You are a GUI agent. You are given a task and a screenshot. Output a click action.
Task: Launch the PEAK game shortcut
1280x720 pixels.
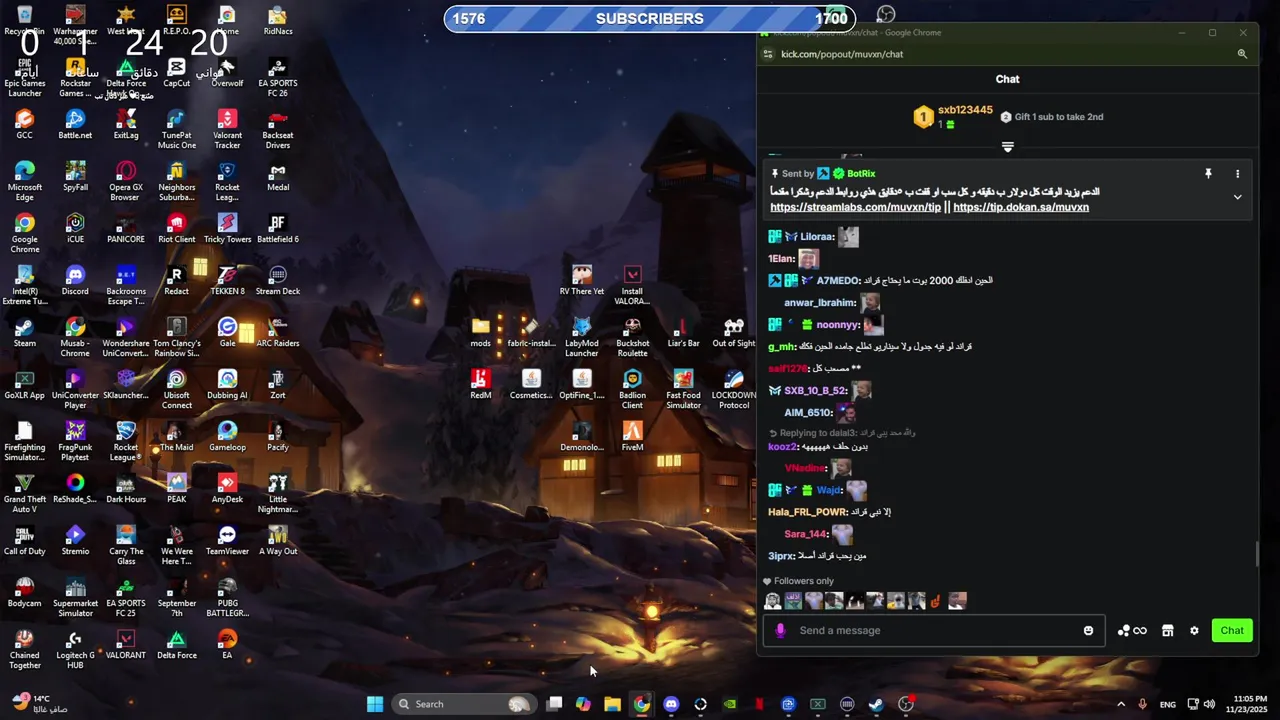coord(177,488)
